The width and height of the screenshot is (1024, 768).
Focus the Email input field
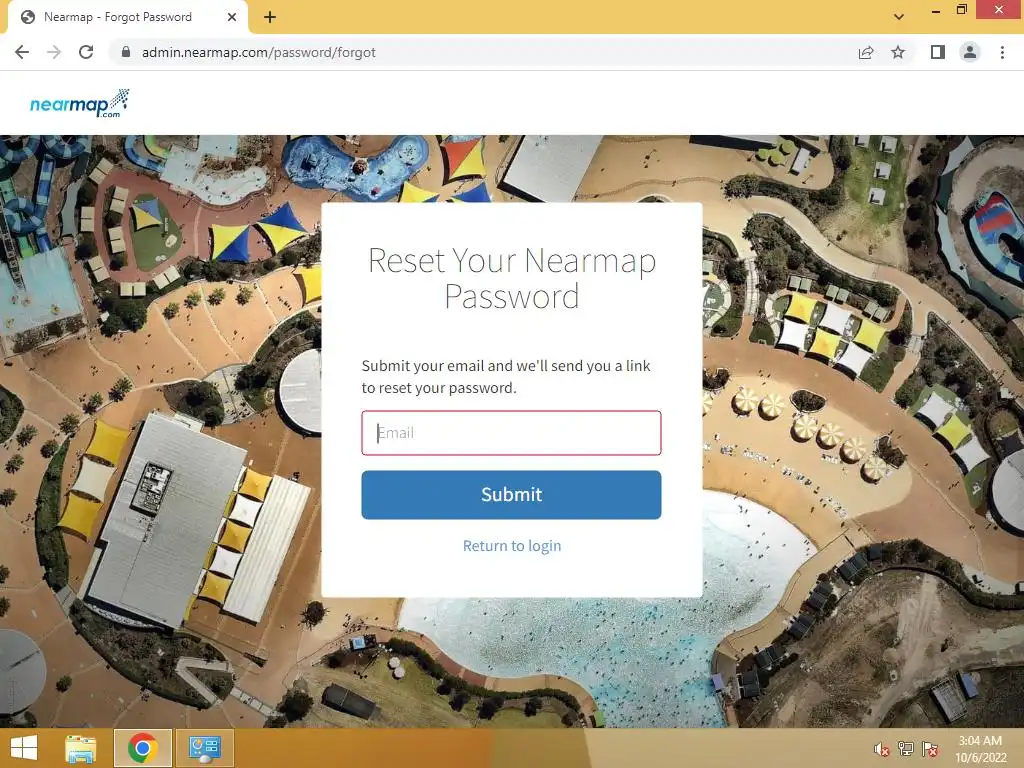pos(511,433)
